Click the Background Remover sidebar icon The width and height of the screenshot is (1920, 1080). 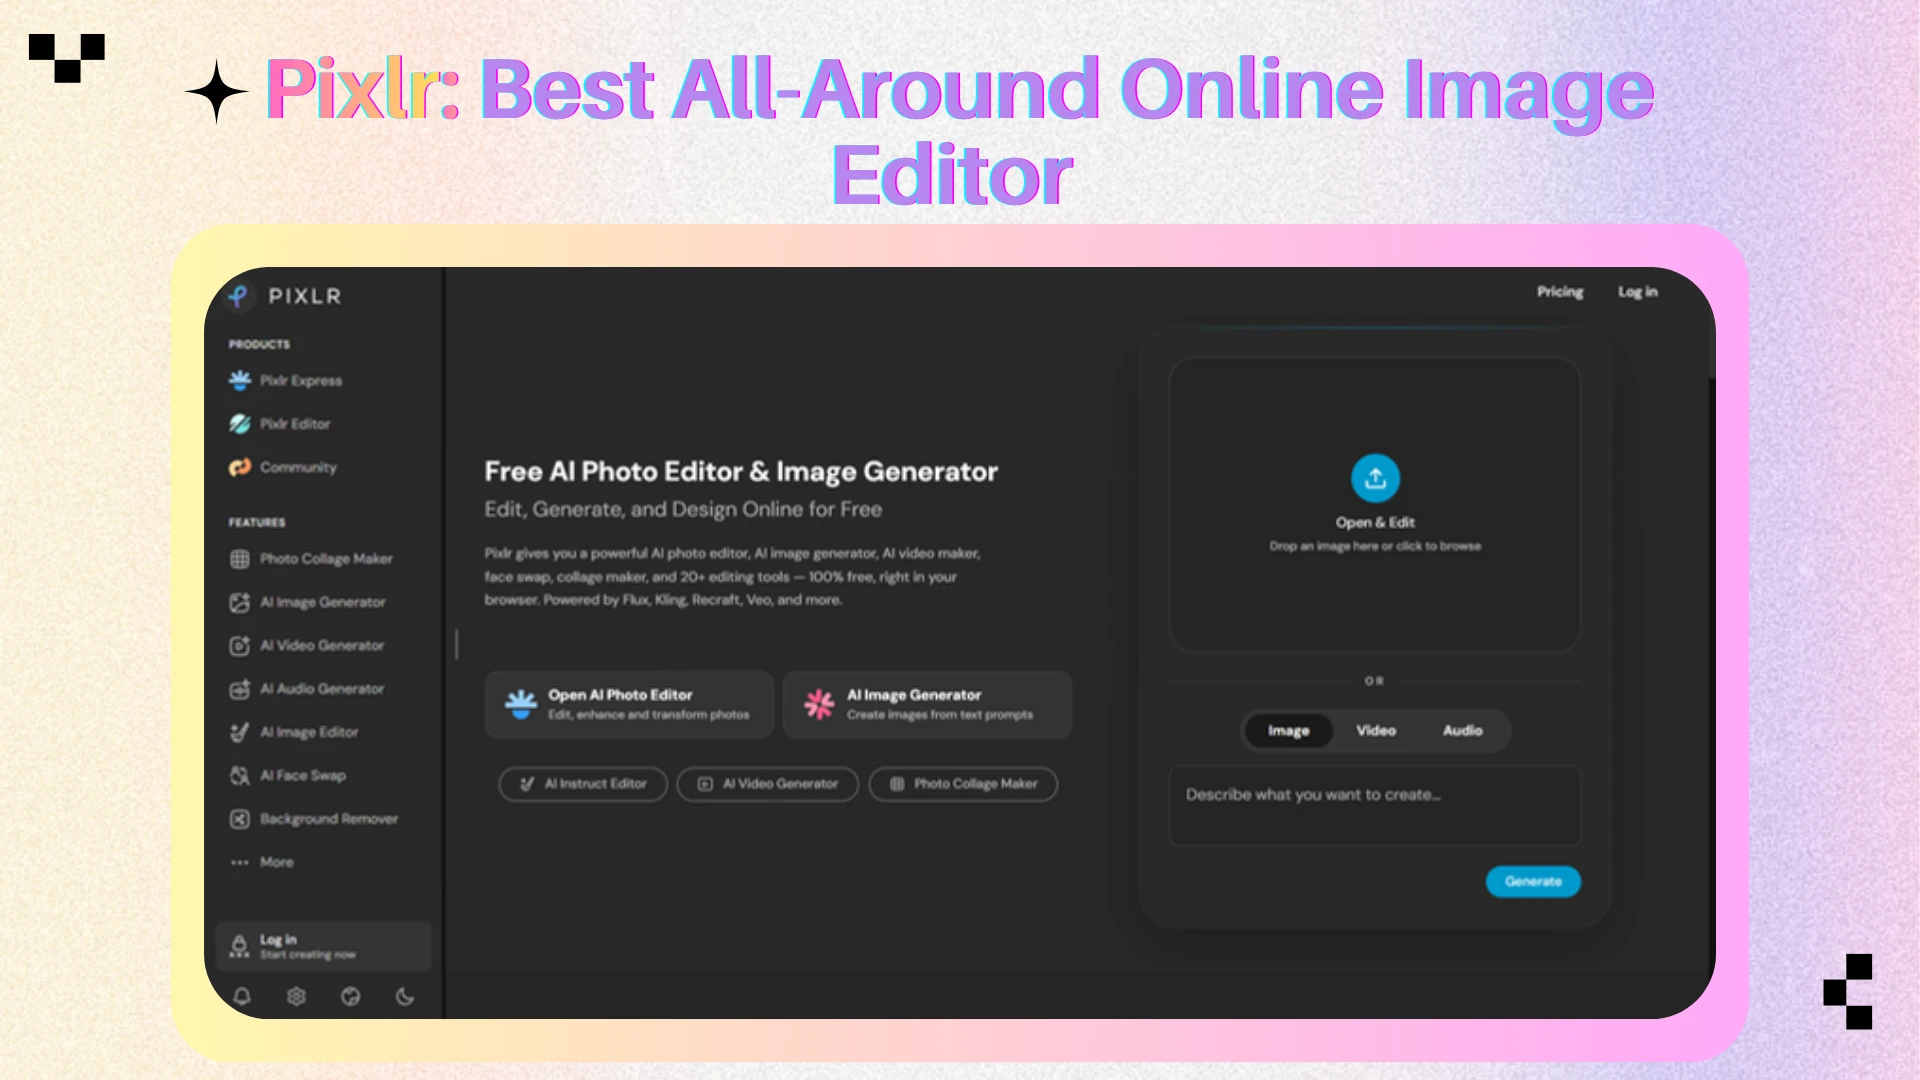[240, 819]
